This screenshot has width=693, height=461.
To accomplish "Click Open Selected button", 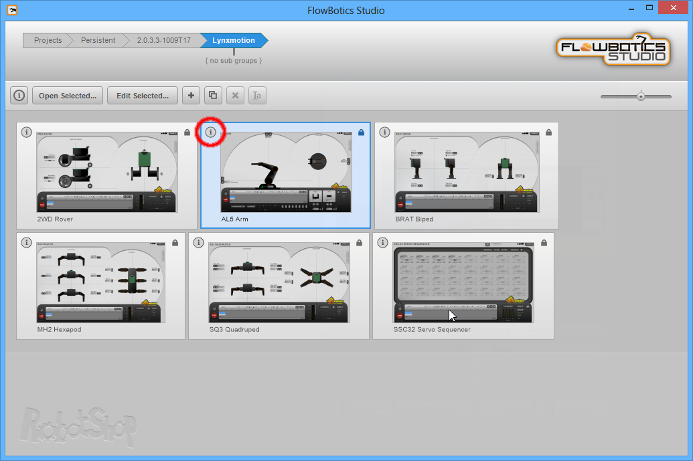I will pyautogui.click(x=67, y=95).
